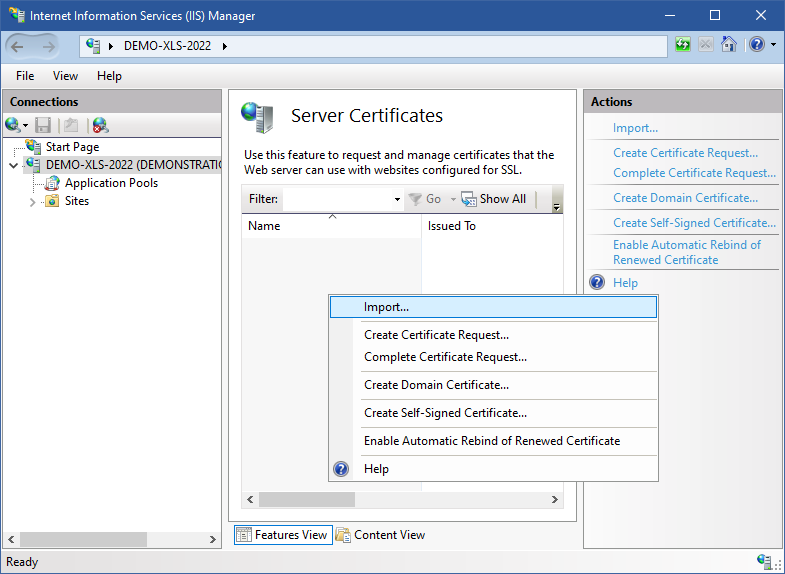Click Show All in the filter bar
This screenshot has width=785, height=574.
coord(494,199)
